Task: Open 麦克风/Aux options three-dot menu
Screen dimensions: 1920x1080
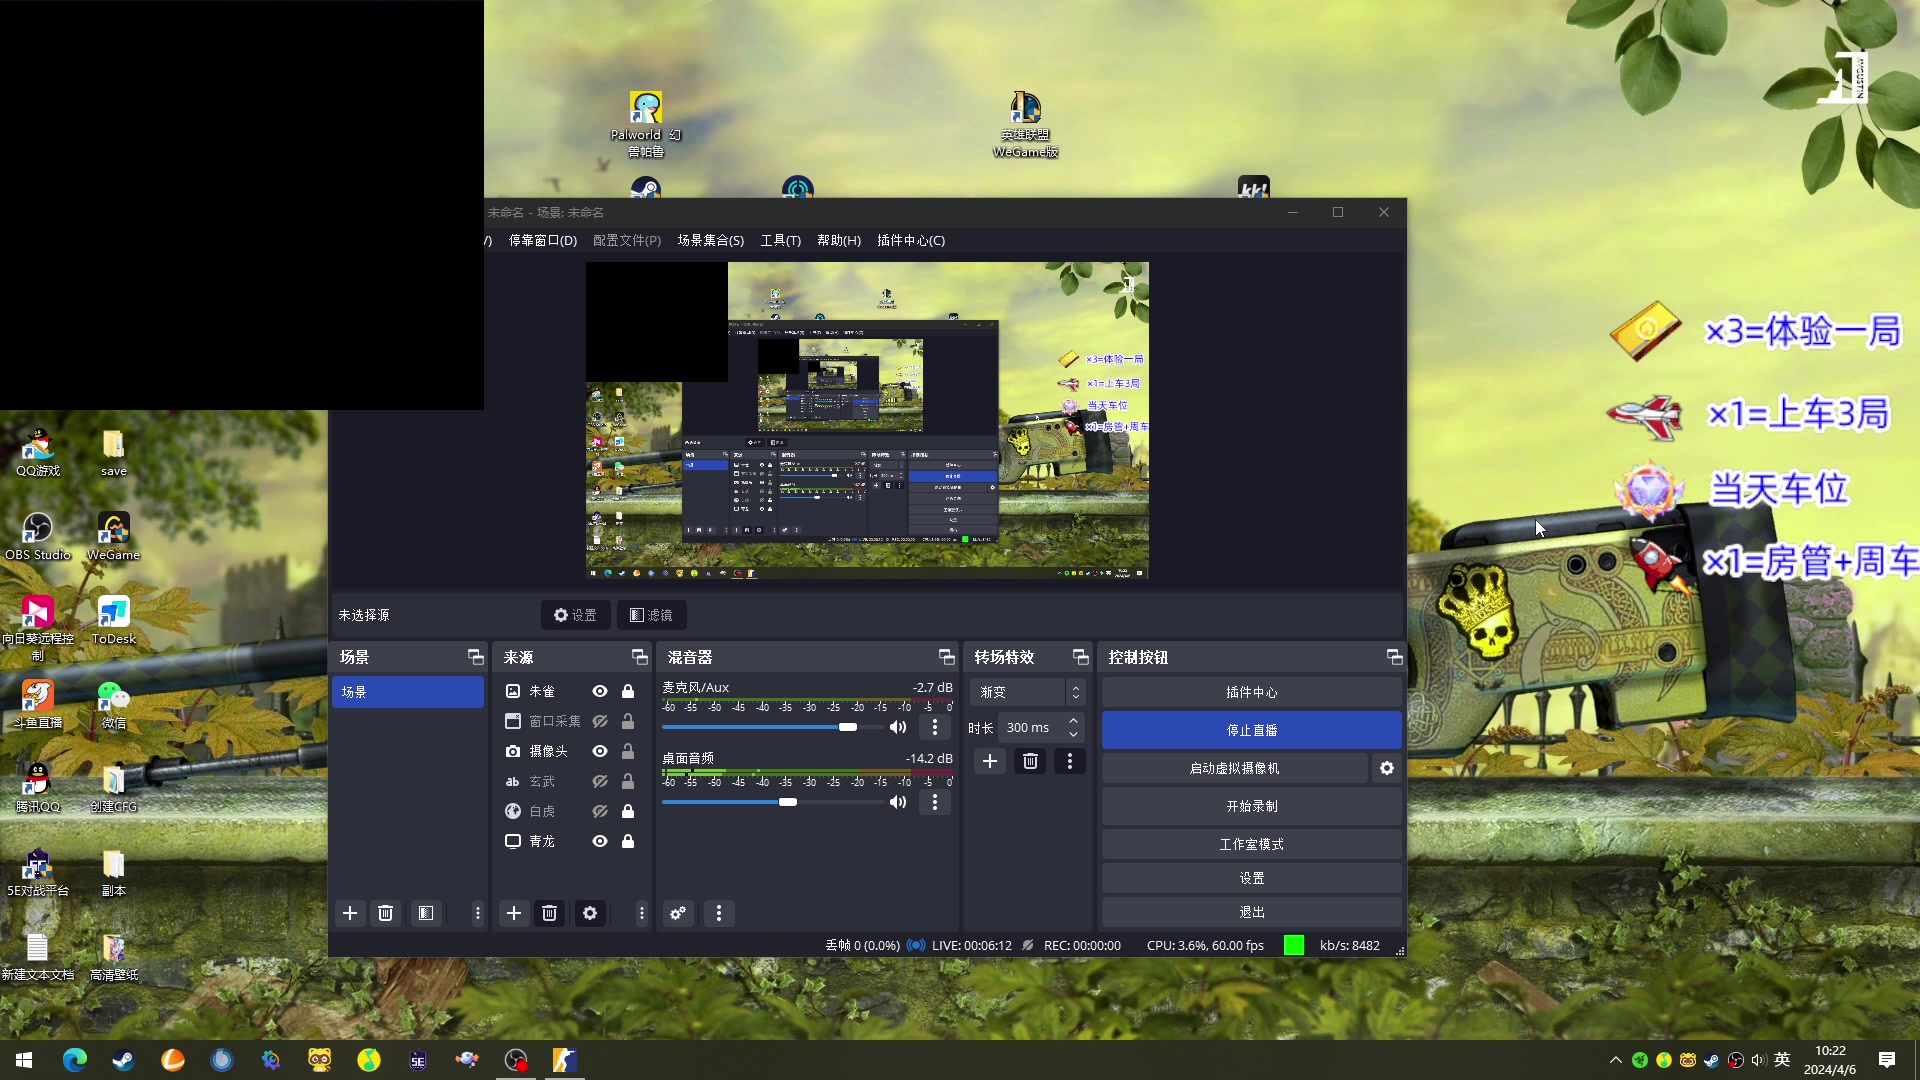Action: [935, 727]
